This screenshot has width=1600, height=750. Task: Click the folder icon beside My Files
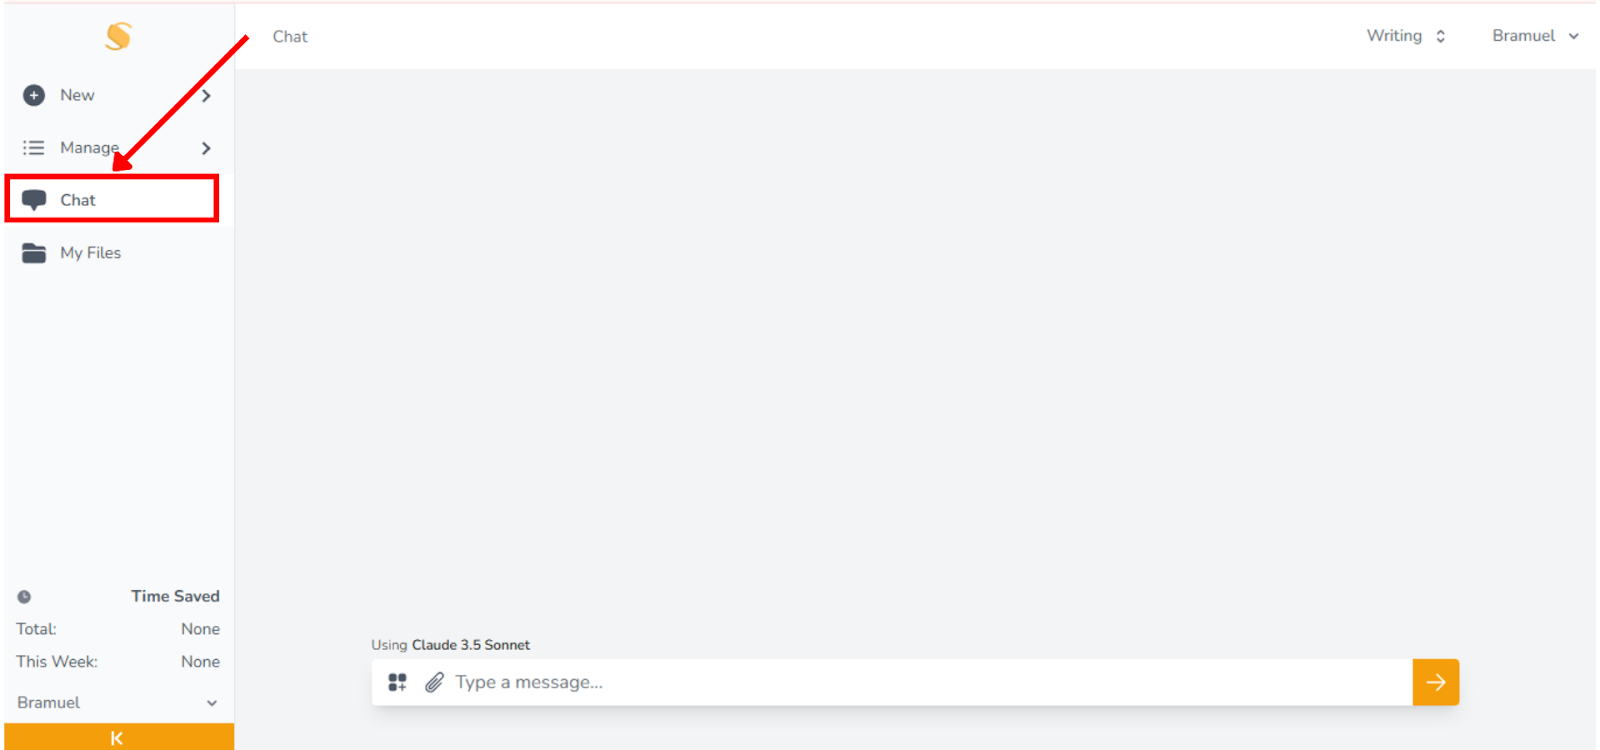click(34, 253)
